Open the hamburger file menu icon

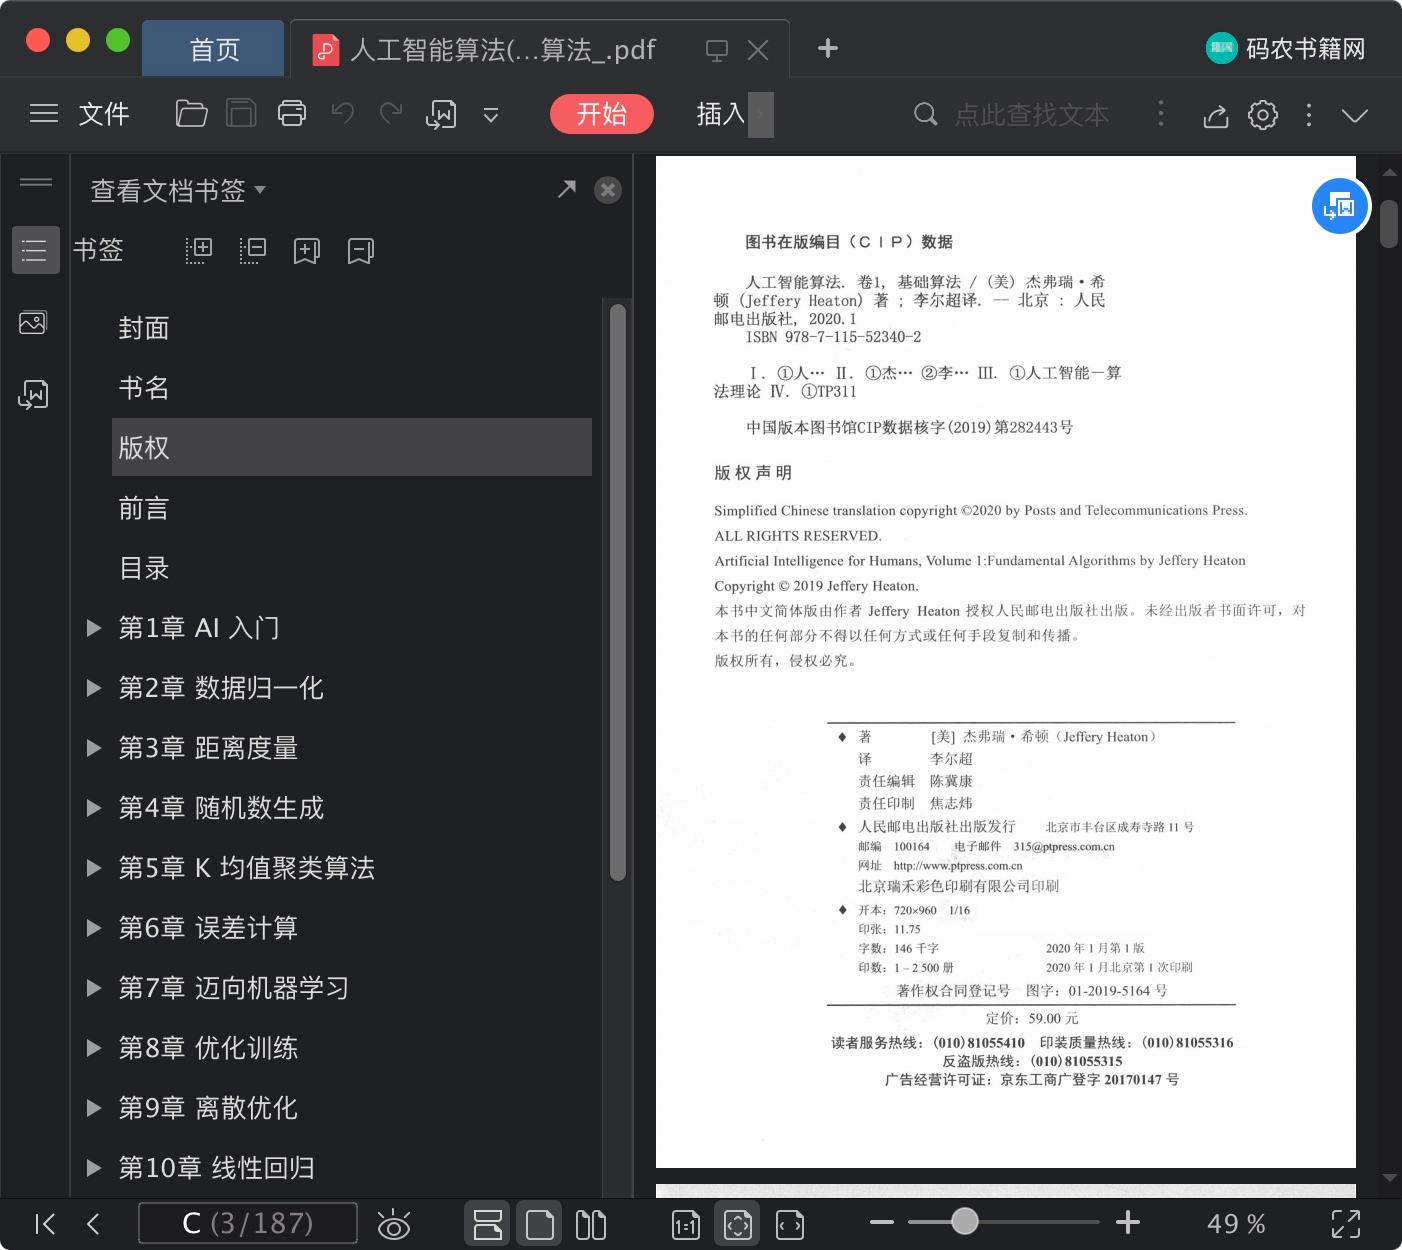pos(43,114)
